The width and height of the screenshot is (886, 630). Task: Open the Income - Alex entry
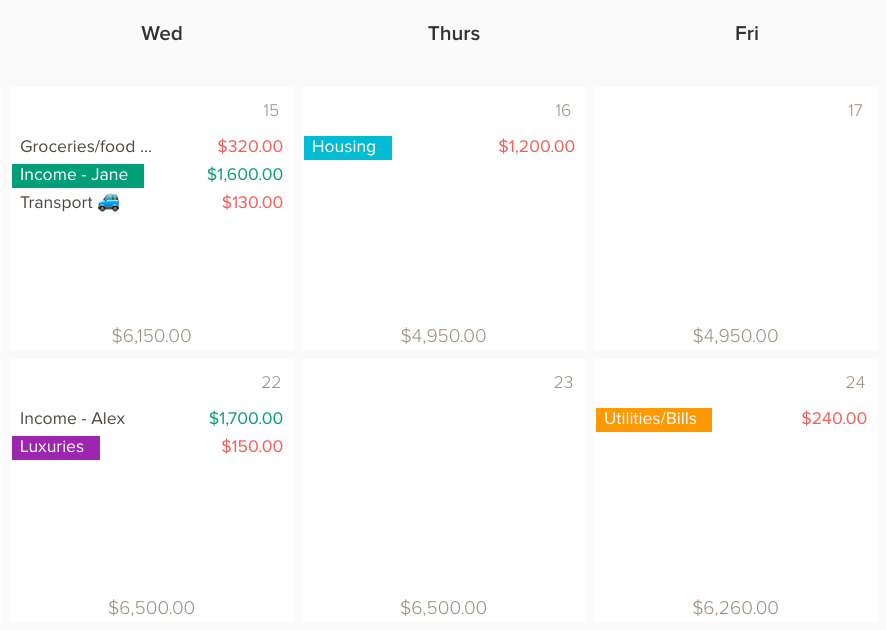point(72,419)
